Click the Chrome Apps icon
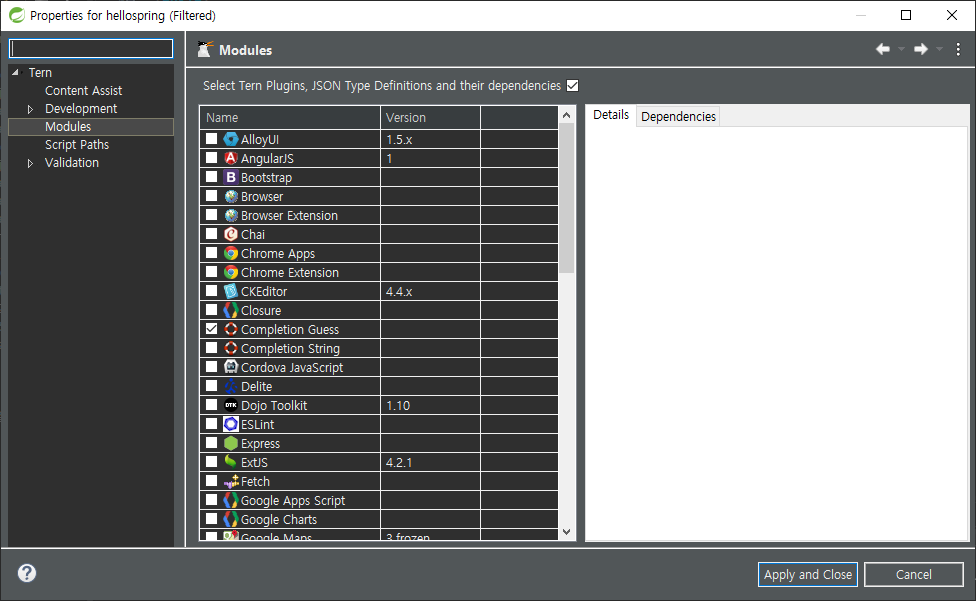Viewport: 976px width, 601px height. click(x=231, y=253)
